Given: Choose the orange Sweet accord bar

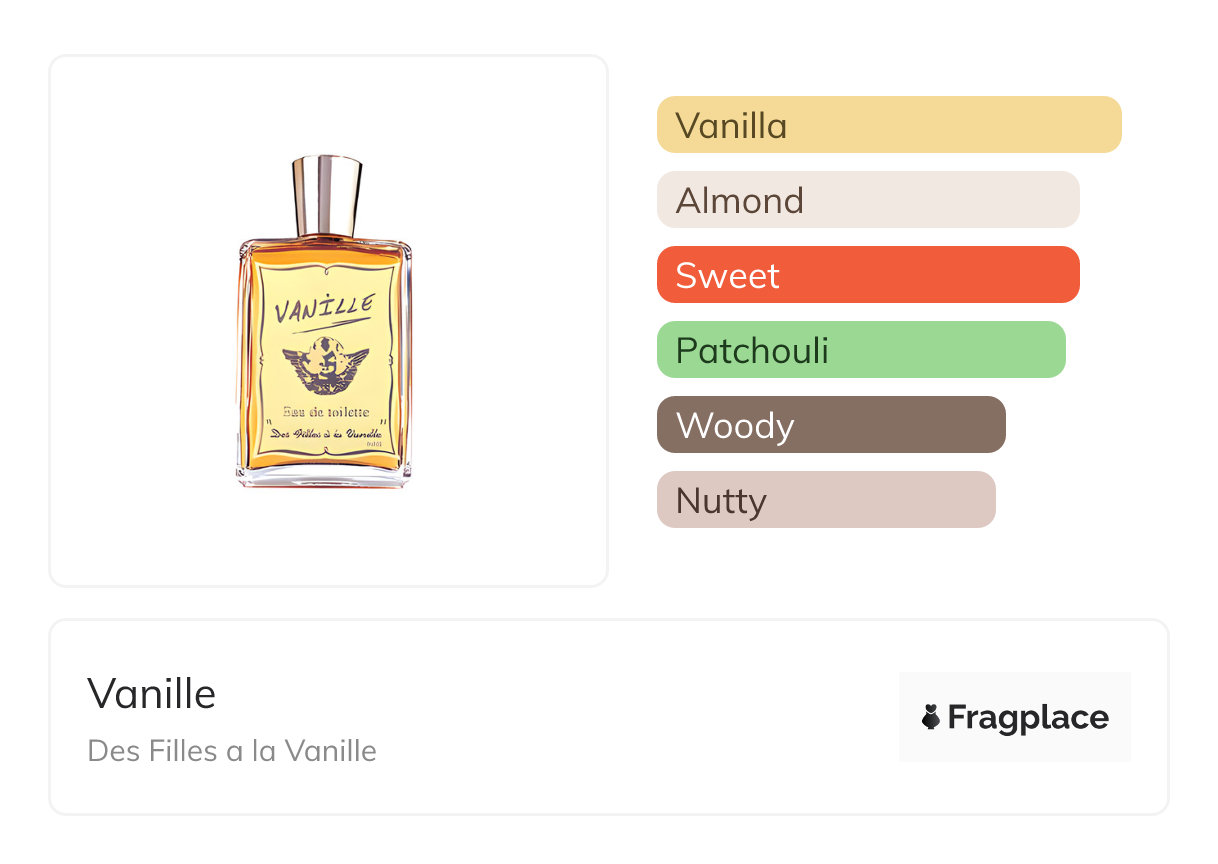Looking at the screenshot, I should coord(868,275).
